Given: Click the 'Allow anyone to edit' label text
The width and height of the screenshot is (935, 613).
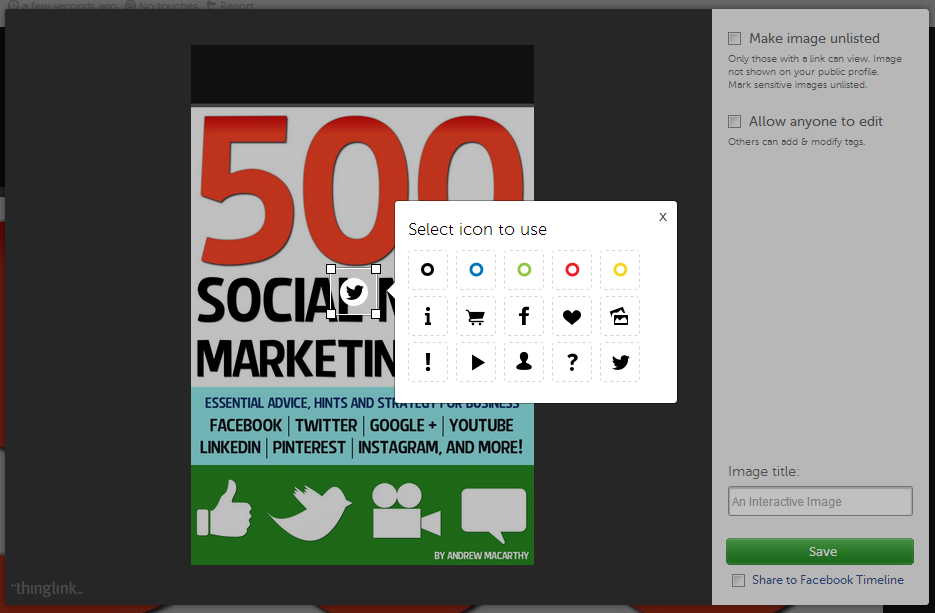Looking at the screenshot, I should tap(816, 122).
